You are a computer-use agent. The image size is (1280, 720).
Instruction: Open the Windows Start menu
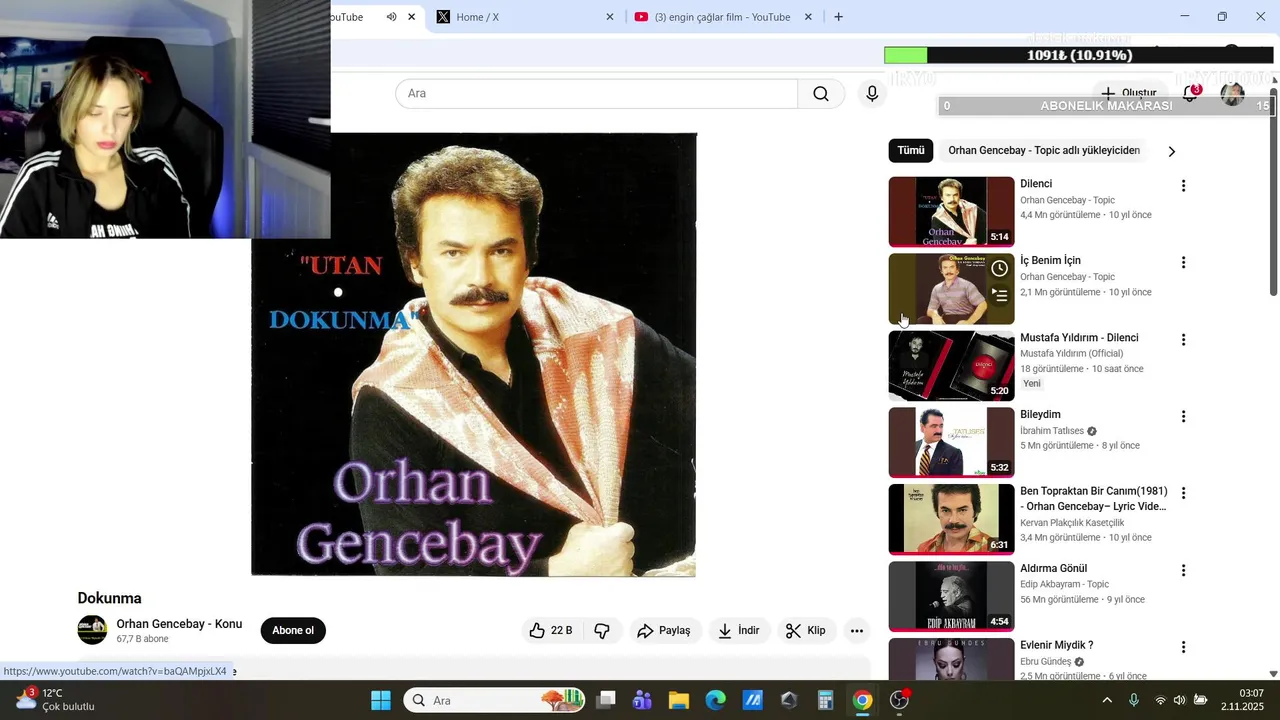click(x=381, y=700)
